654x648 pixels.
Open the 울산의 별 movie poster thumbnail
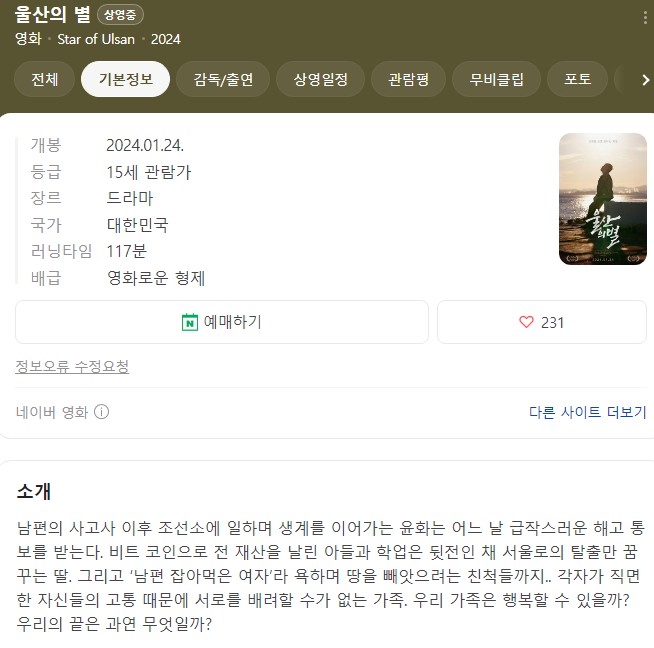603,199
